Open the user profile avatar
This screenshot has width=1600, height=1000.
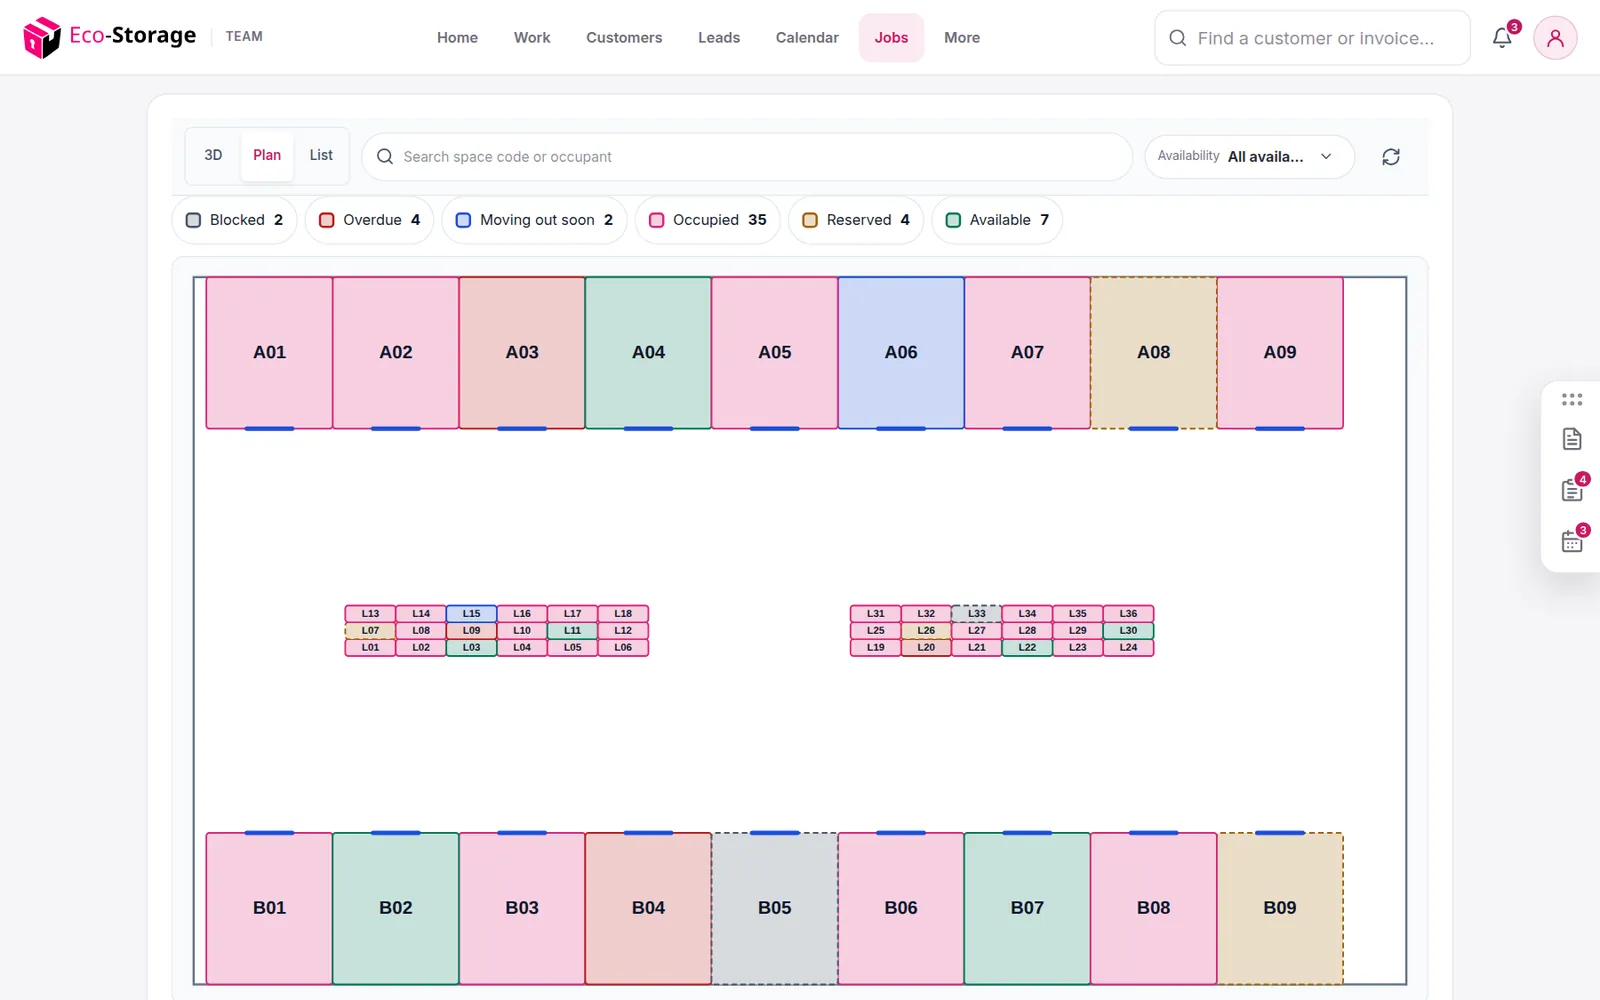pos(1555,38)
